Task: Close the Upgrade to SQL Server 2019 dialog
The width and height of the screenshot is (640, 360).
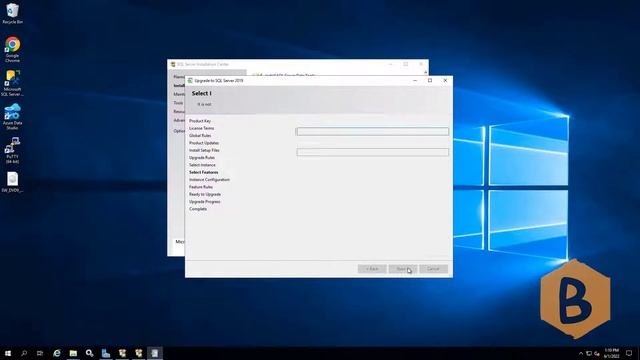Action: 445,80
